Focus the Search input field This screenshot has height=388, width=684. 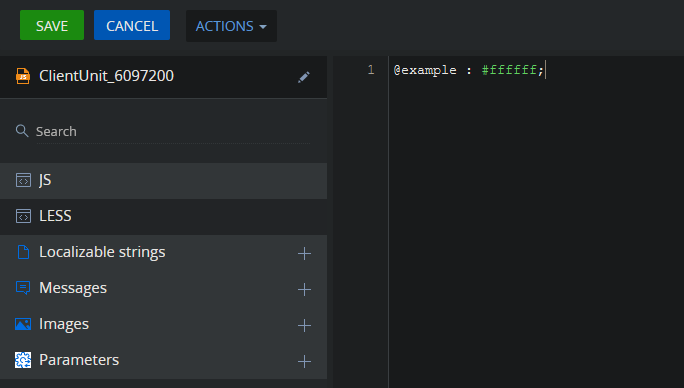pyautogui.click(x=173, y=131)
